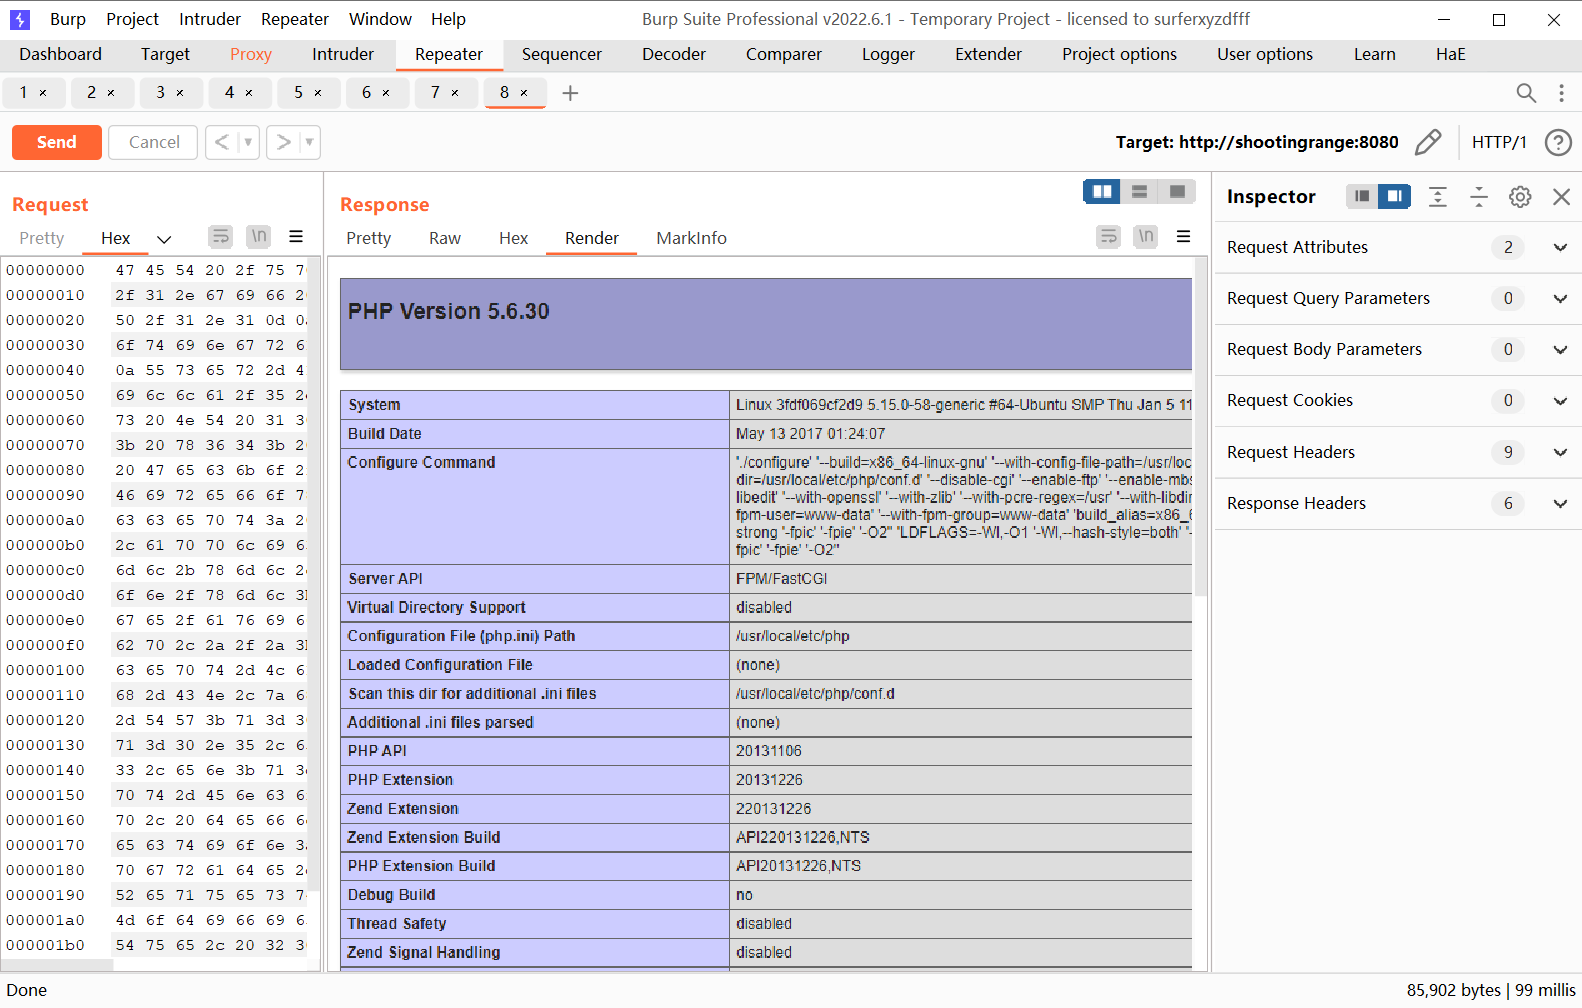Screen dimensions: 1582x1008
Task: Expand Request Headers section
Action: coord(1560,452)
